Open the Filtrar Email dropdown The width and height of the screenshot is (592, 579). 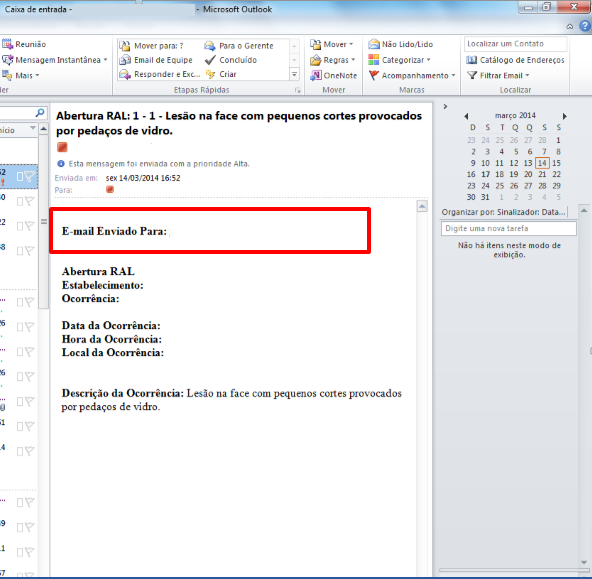498,75
